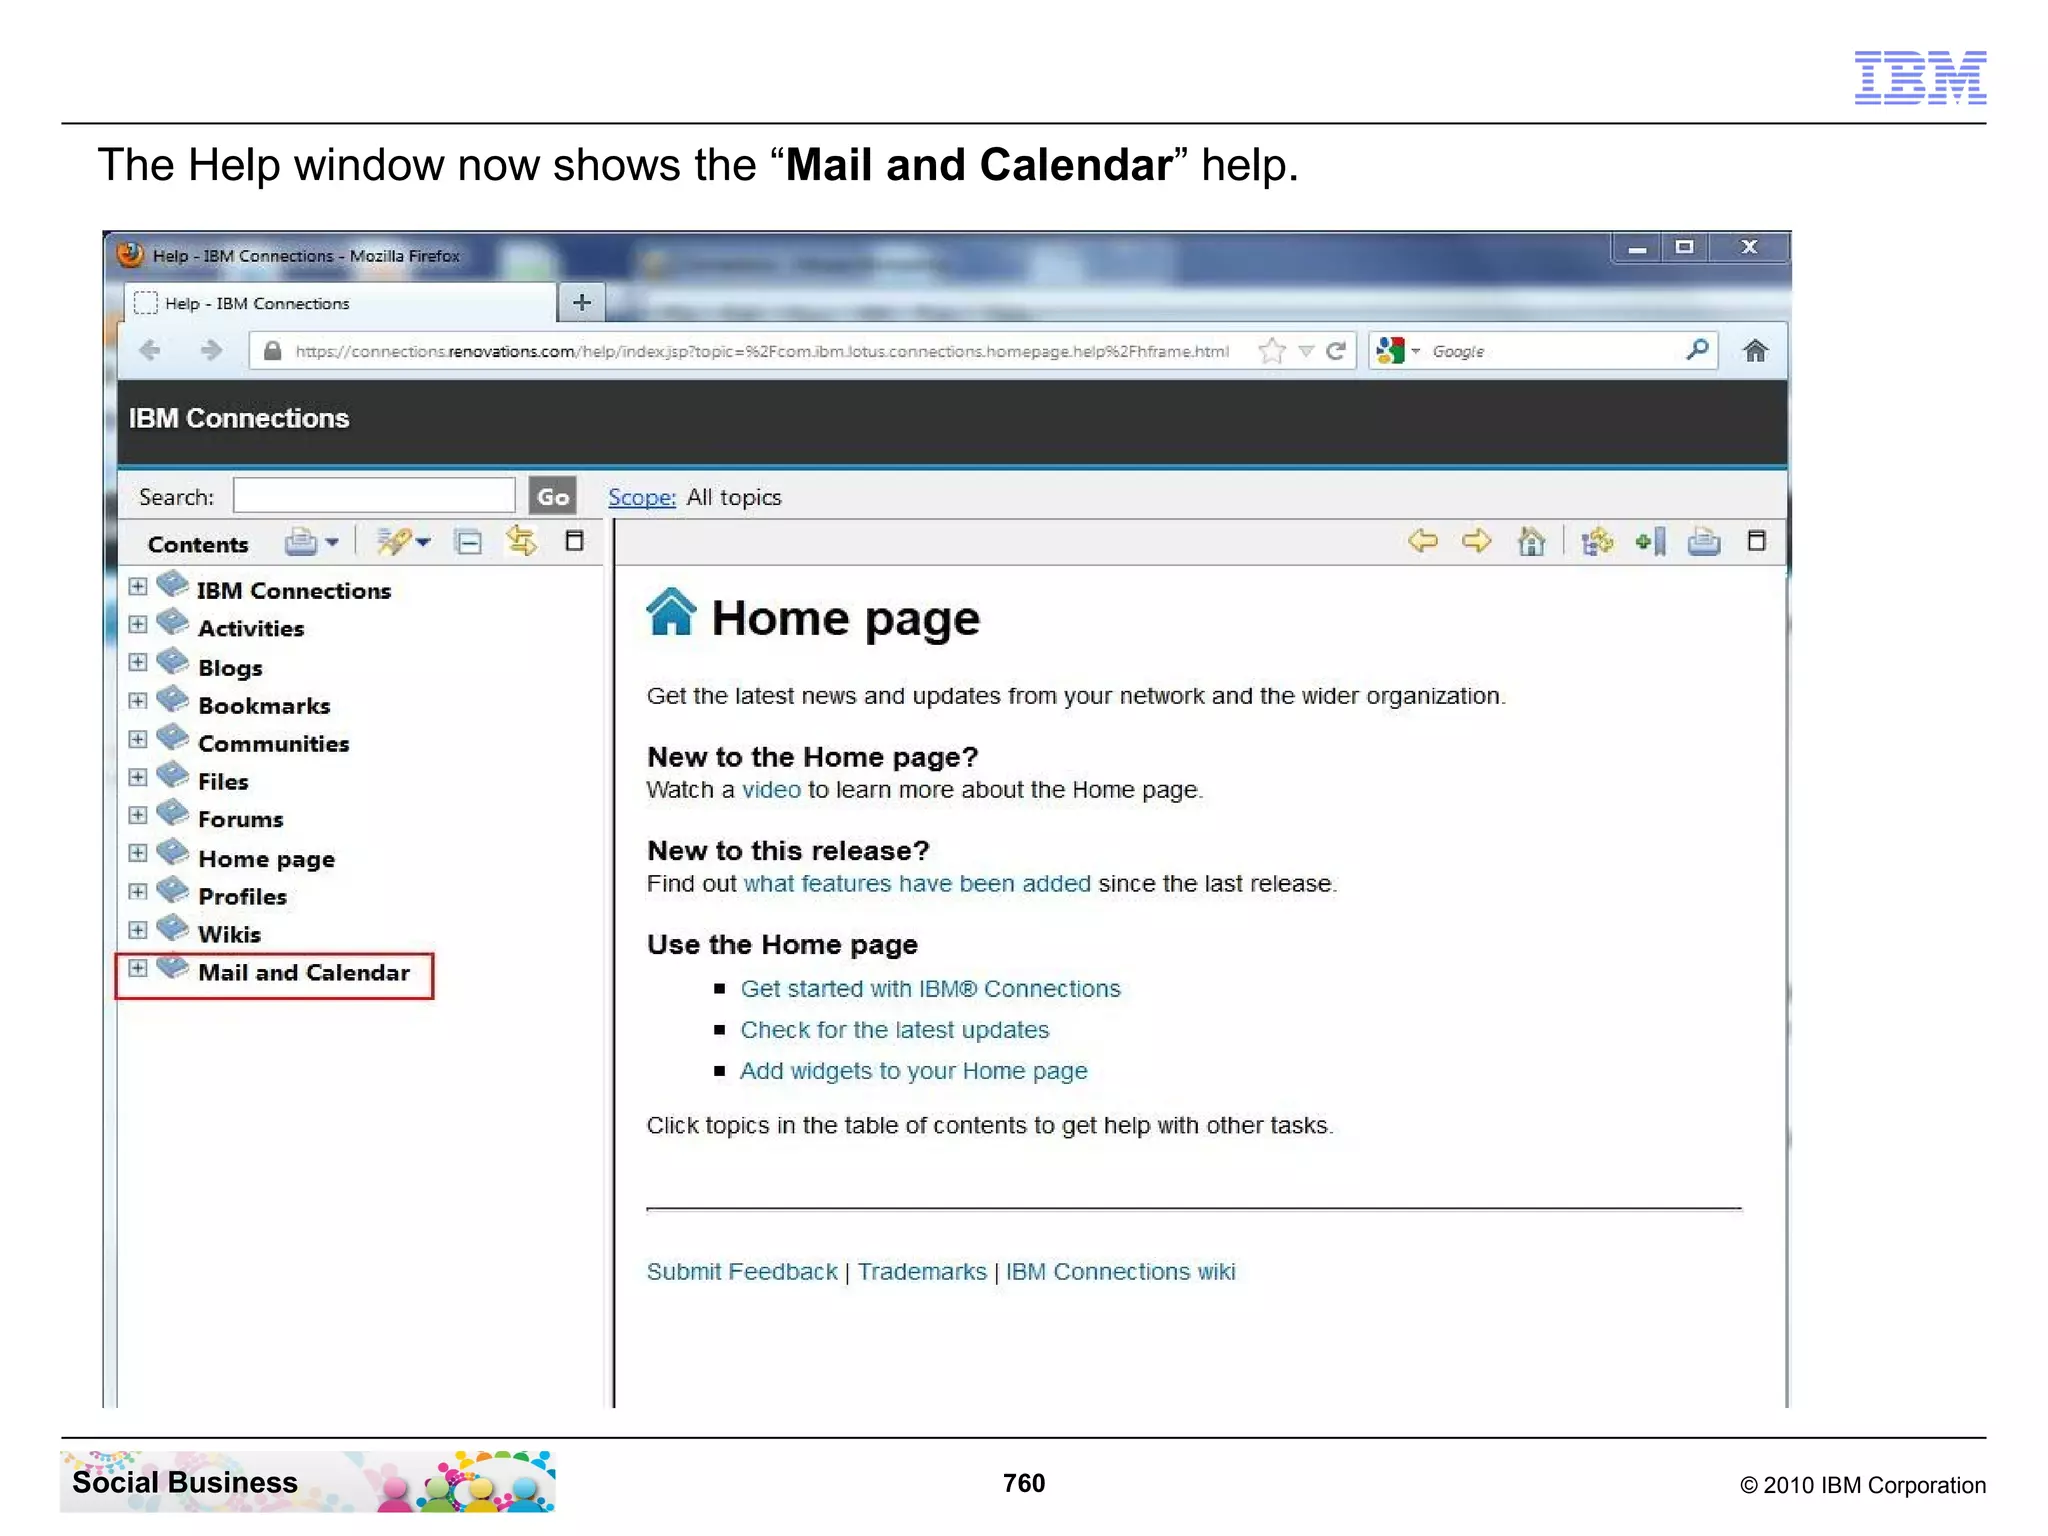The width and height of the screenshot is (2048, 1536).
Task: Go back in help content pane
Action: 1422,541
